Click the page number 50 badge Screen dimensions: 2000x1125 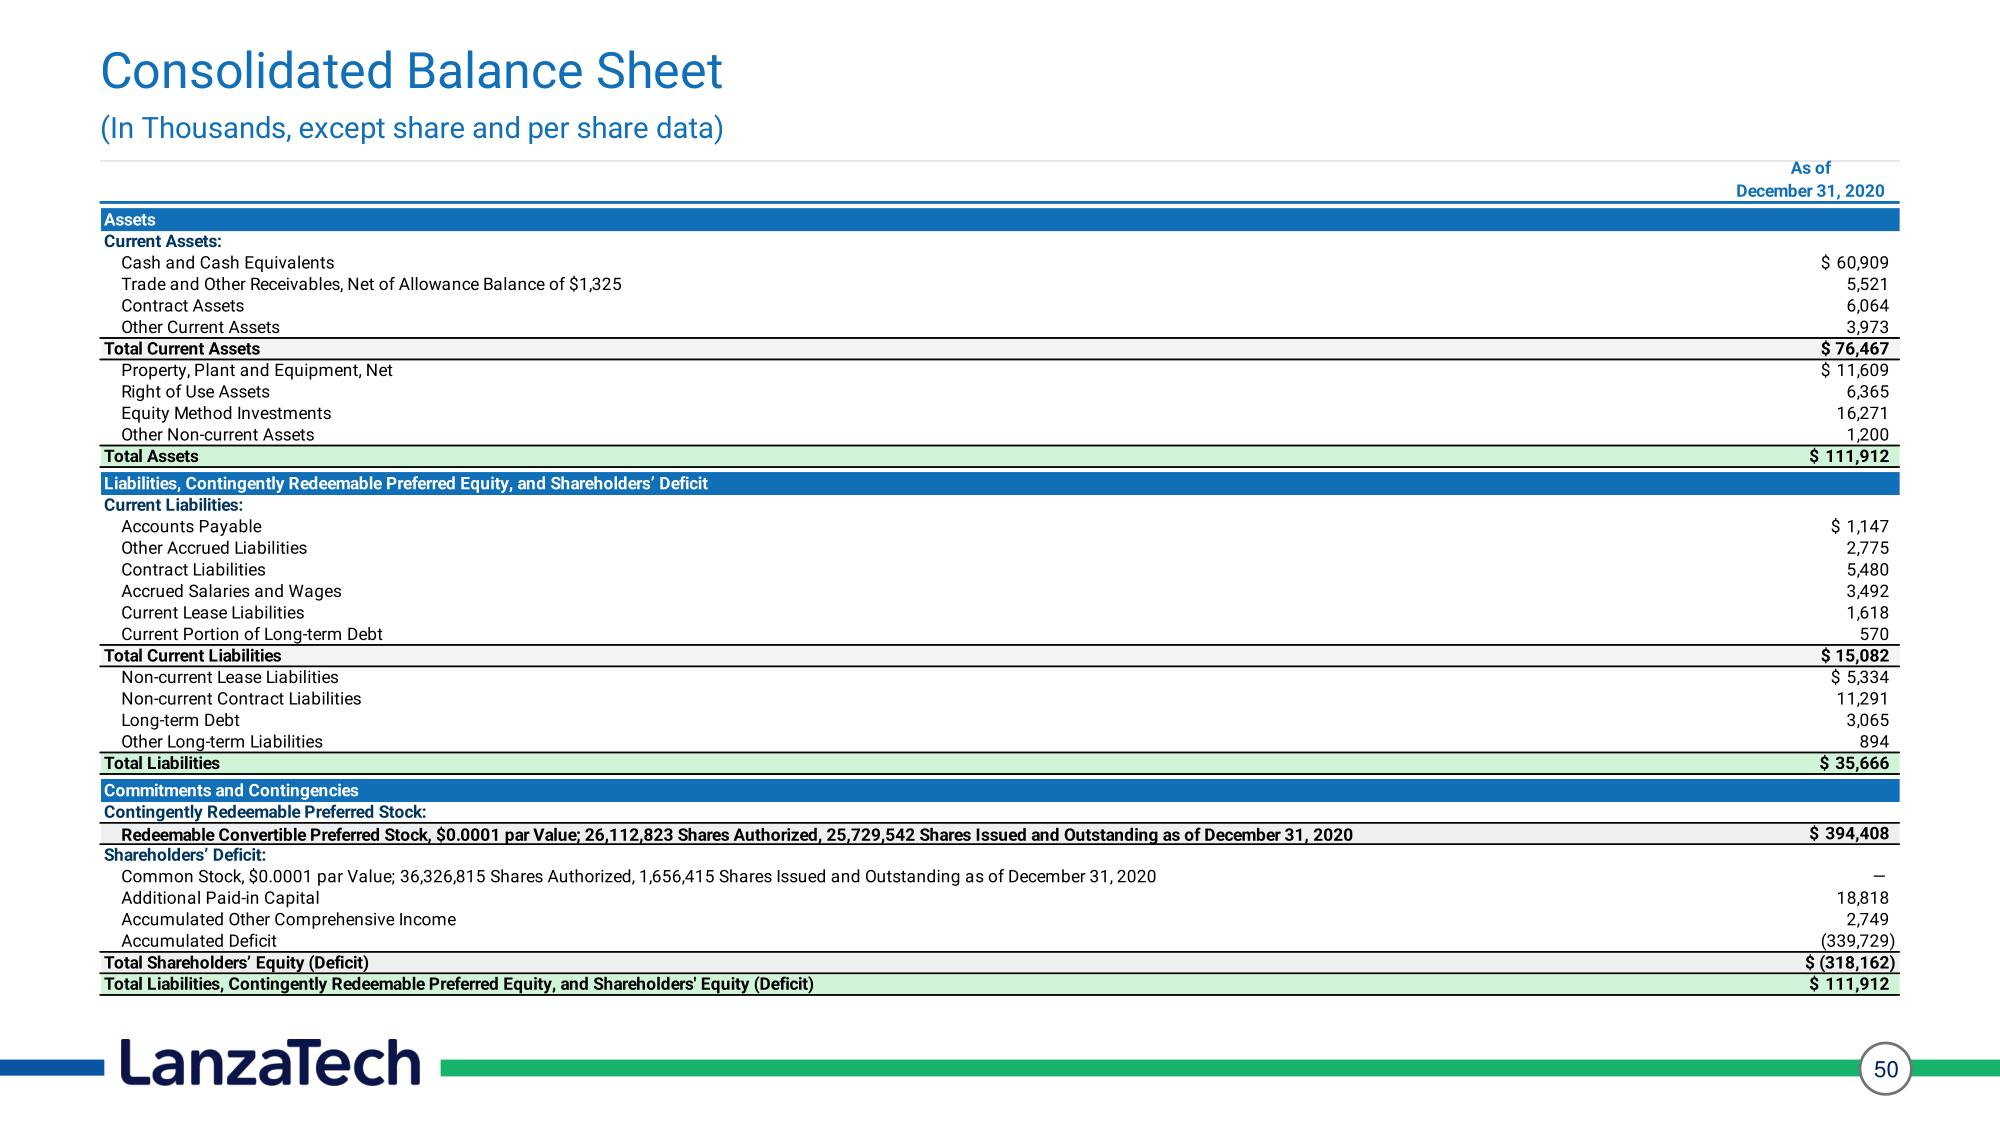1885,1069
